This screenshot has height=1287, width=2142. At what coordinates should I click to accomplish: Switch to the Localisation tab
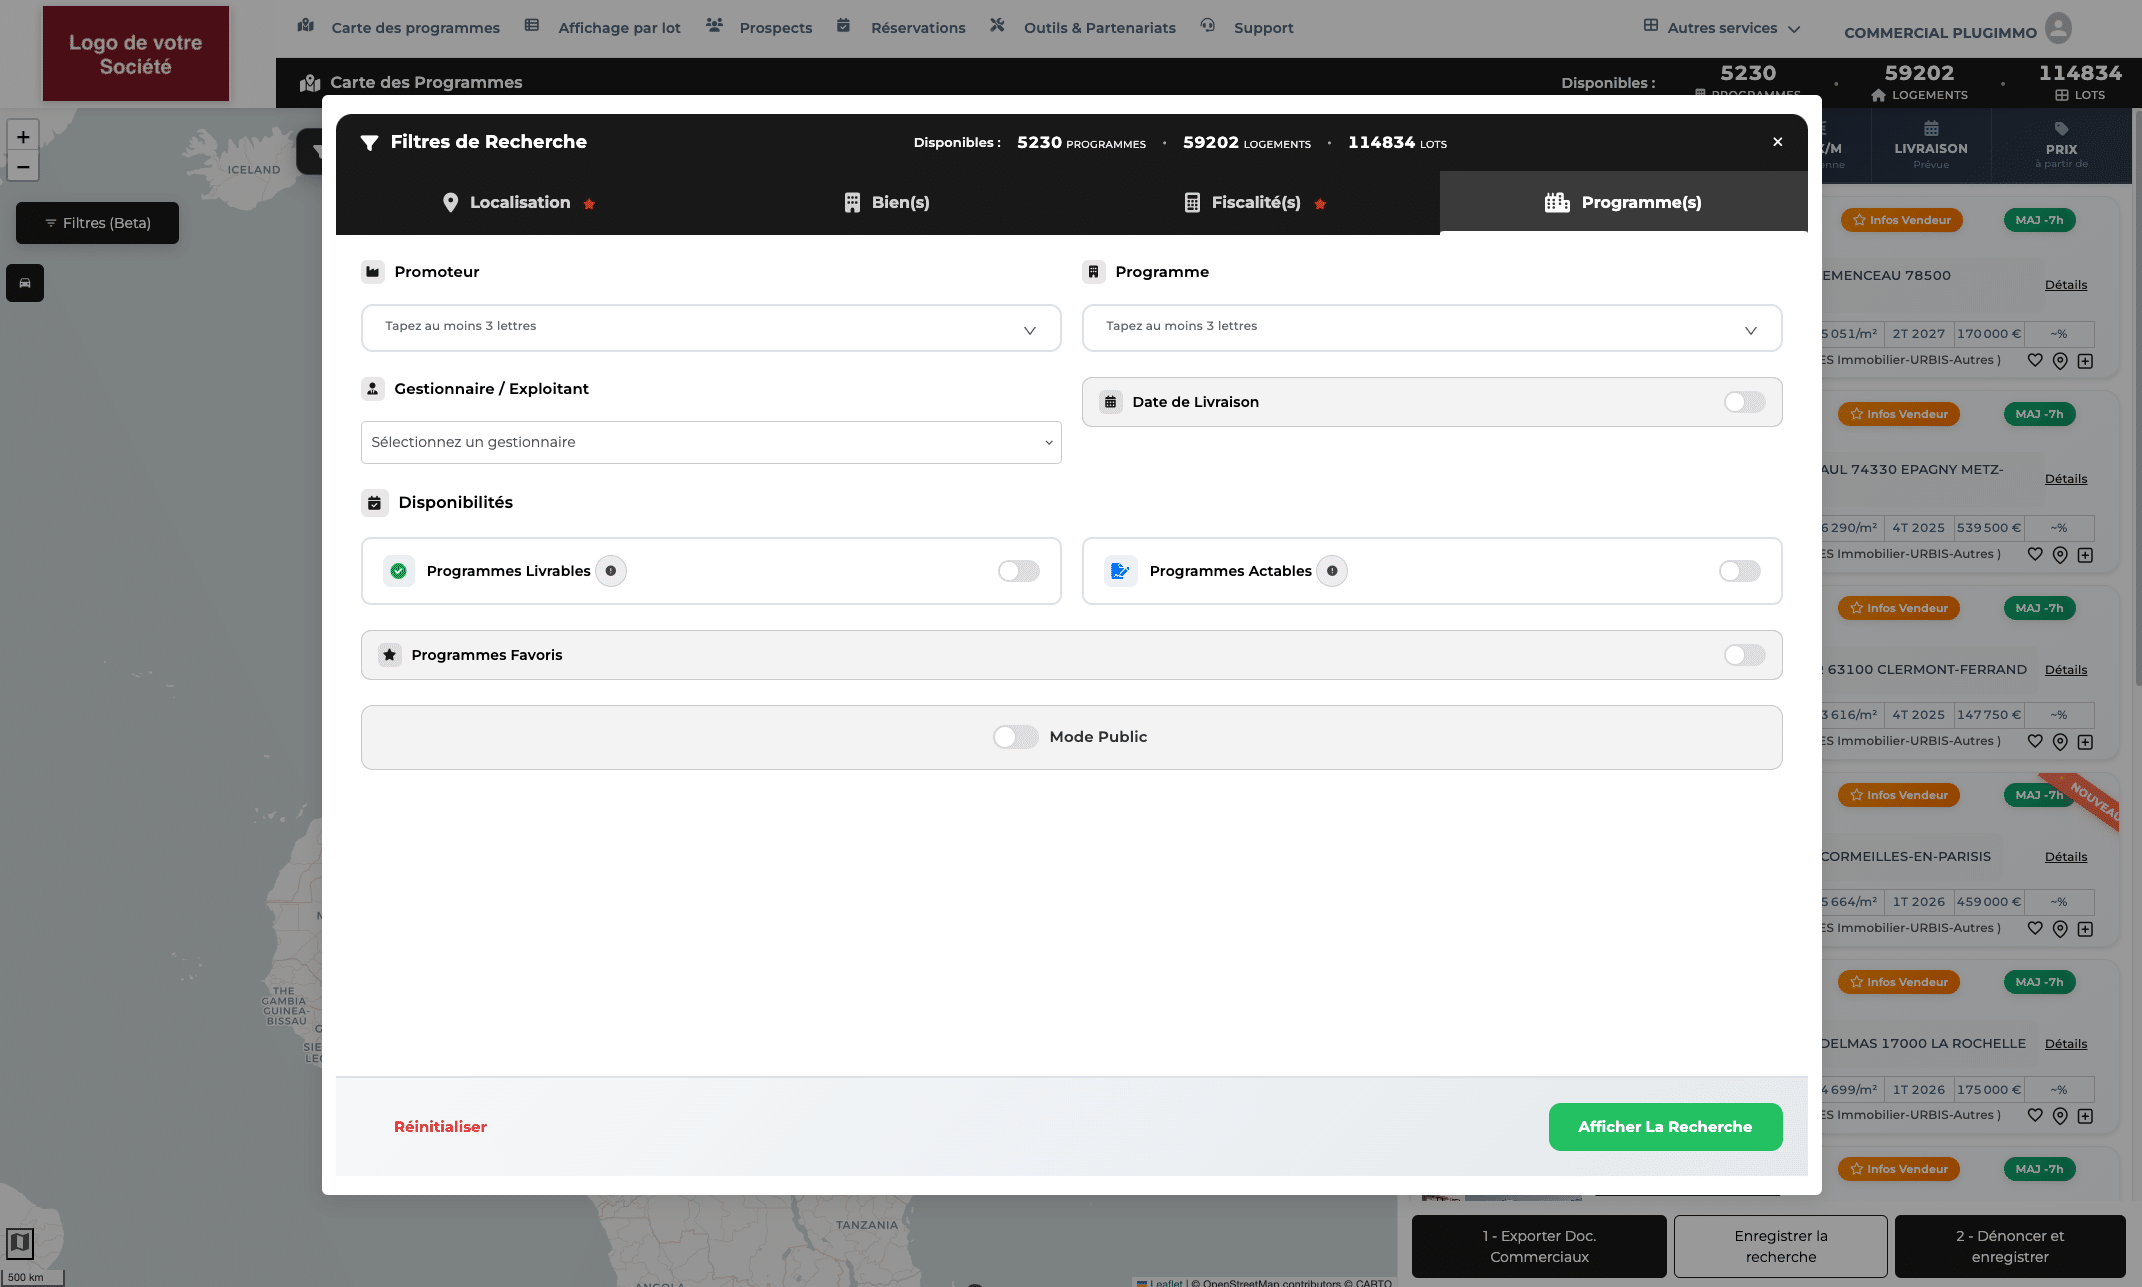[519, 203]
